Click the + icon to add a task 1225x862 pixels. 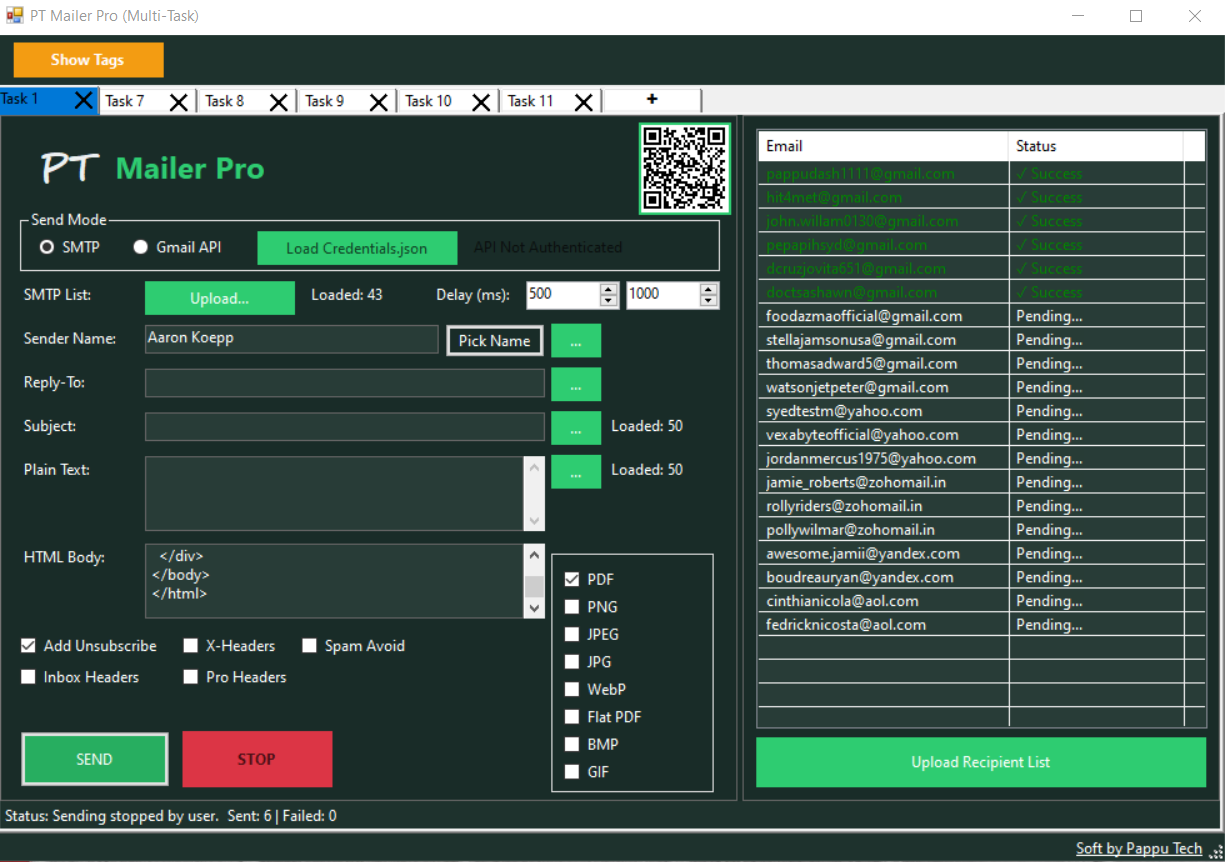(x=652, y=99)
